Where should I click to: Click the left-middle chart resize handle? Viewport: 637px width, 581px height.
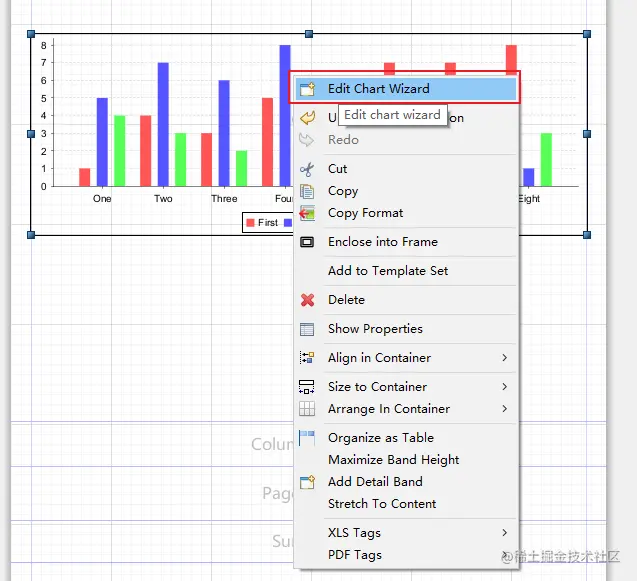pos(31,134)
